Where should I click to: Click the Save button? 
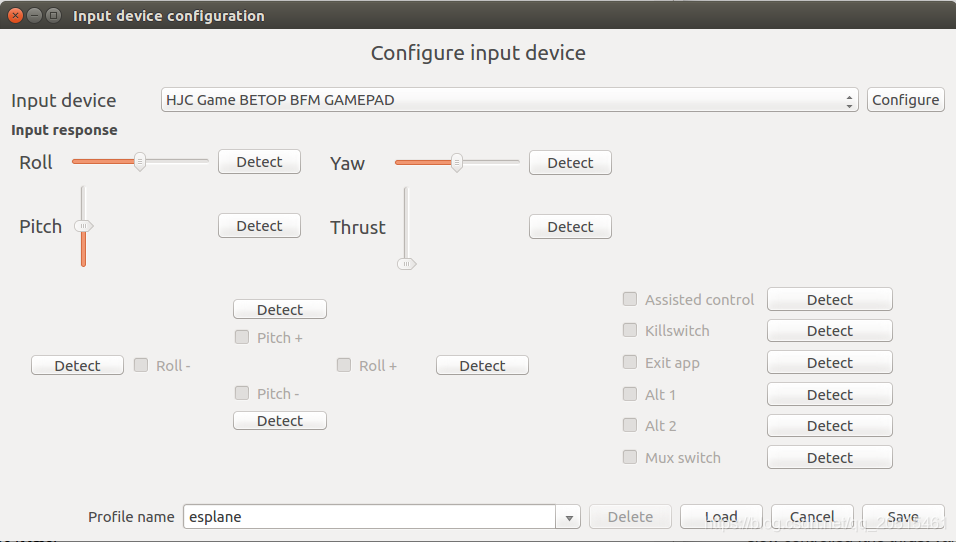[x=903, y=517]
